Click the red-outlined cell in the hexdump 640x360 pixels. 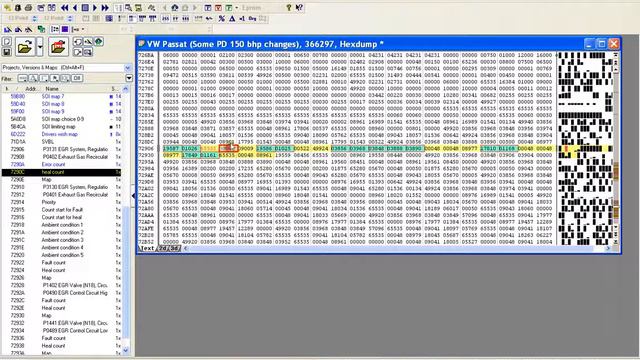[229, 148]
